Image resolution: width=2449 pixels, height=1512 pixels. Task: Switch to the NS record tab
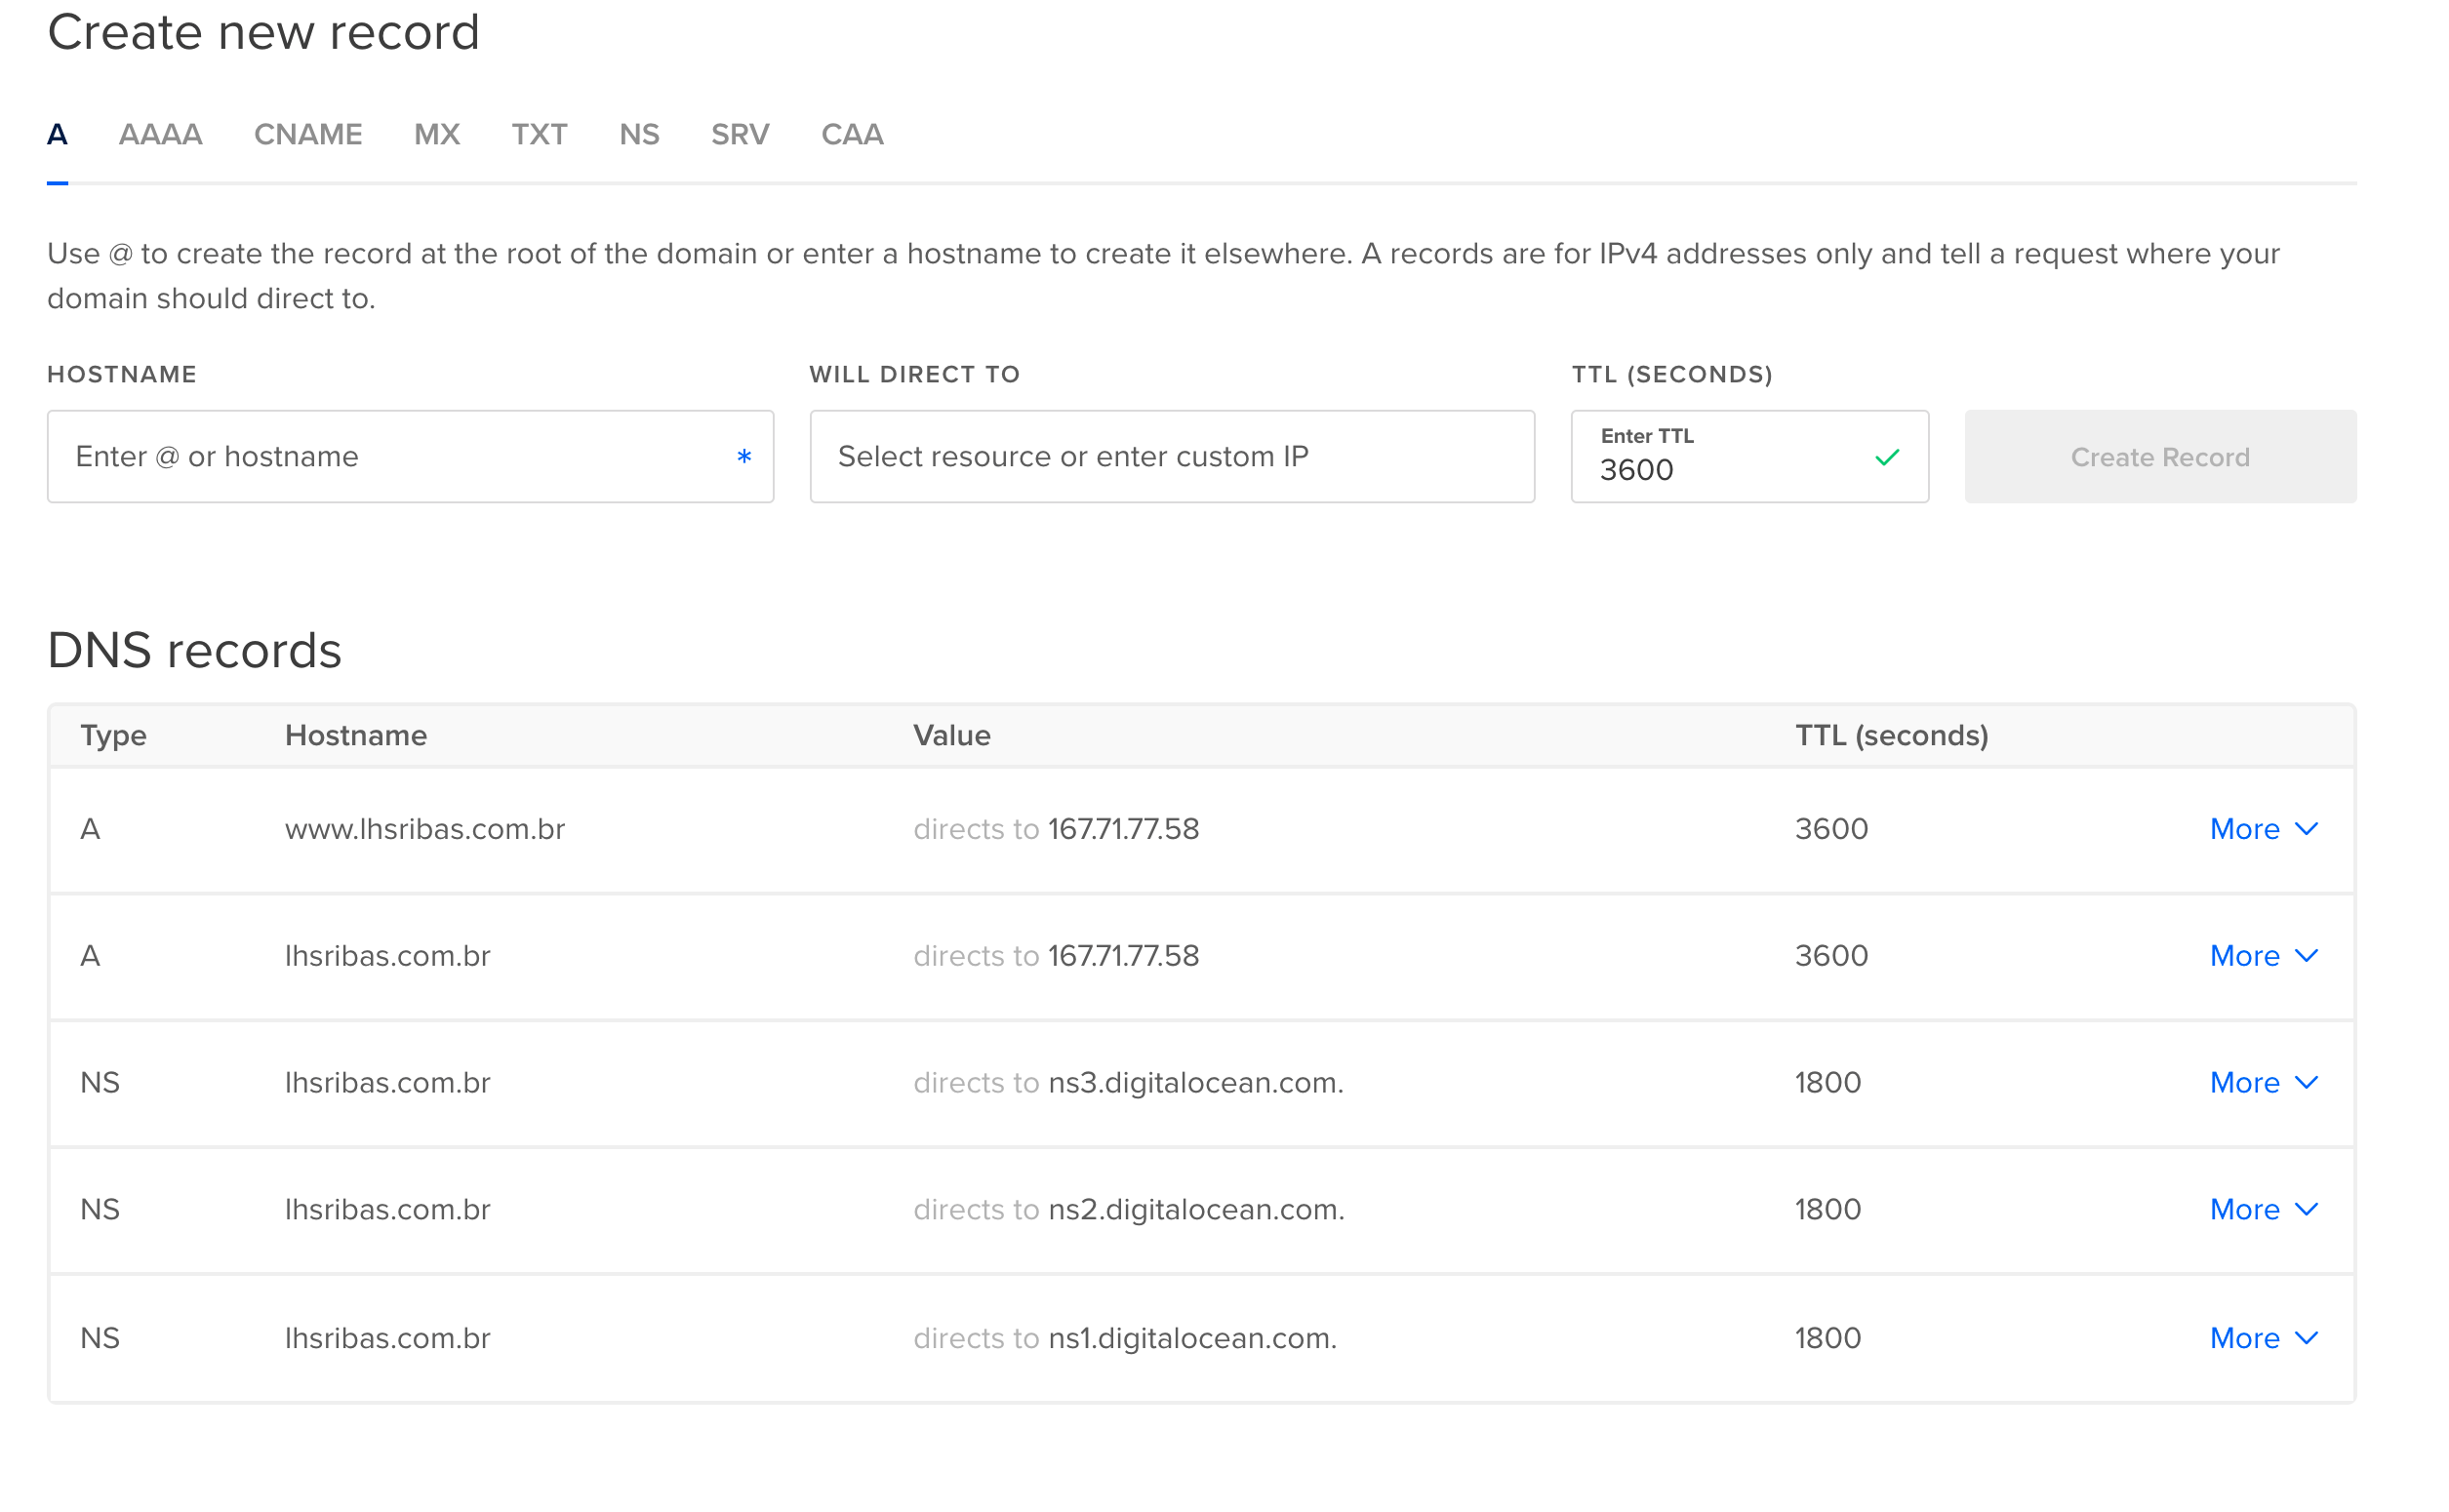[x=639, y=134]
